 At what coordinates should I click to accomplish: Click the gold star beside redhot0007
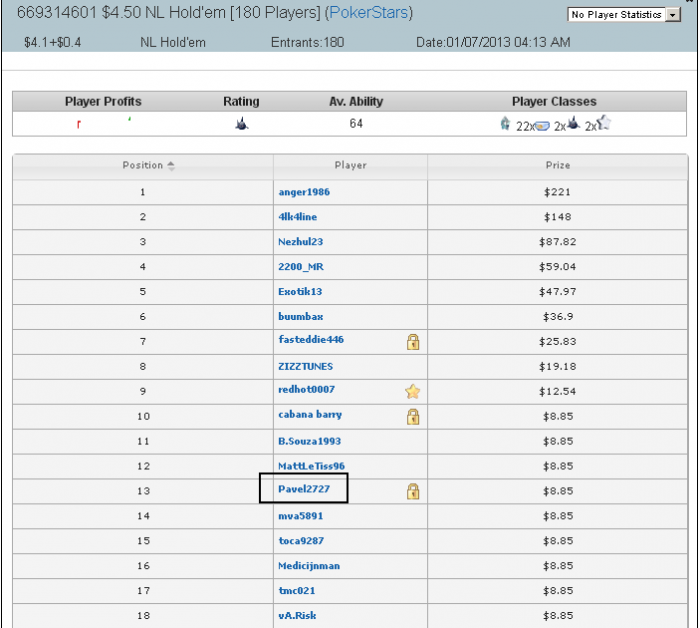pos(412,391)
